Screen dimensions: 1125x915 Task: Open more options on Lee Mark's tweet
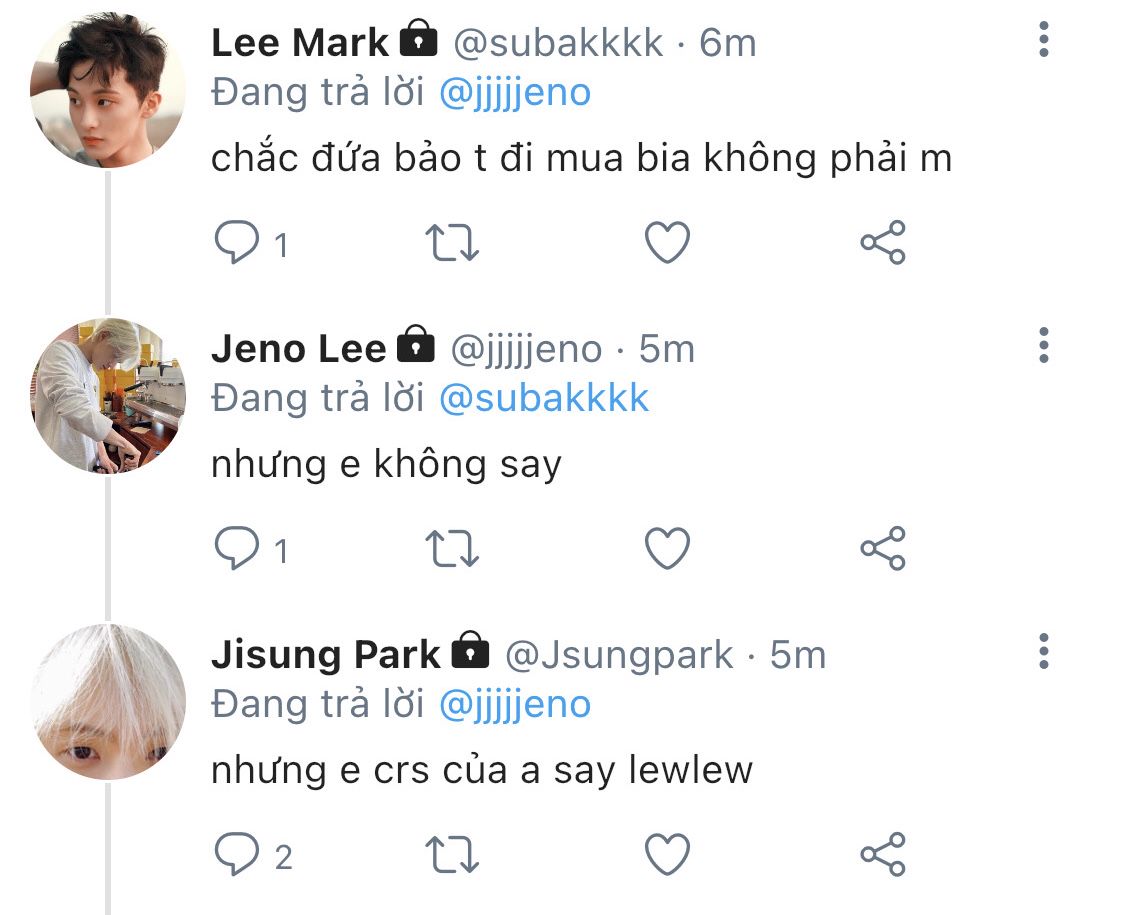pyautogui.click(x=1044, y=39)
